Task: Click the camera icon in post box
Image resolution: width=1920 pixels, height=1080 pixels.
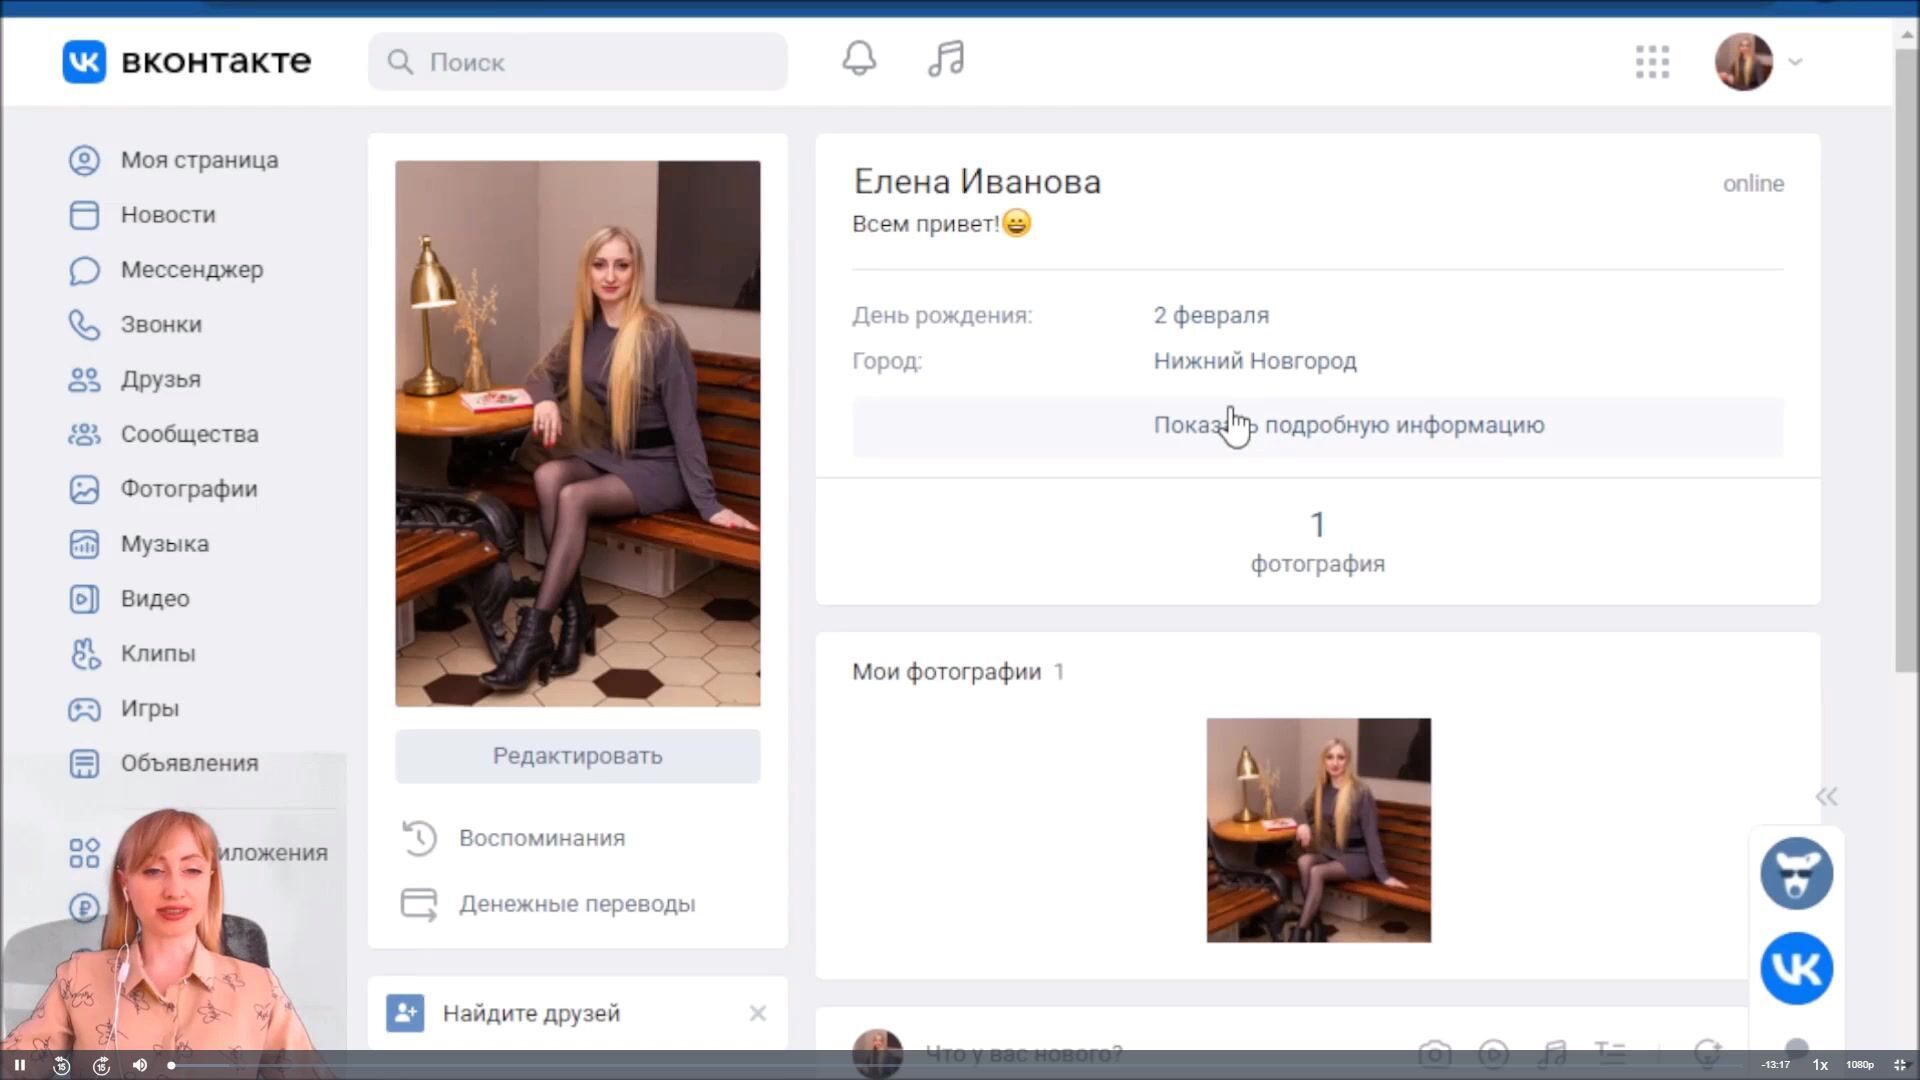Action: coord(1434,1053)
